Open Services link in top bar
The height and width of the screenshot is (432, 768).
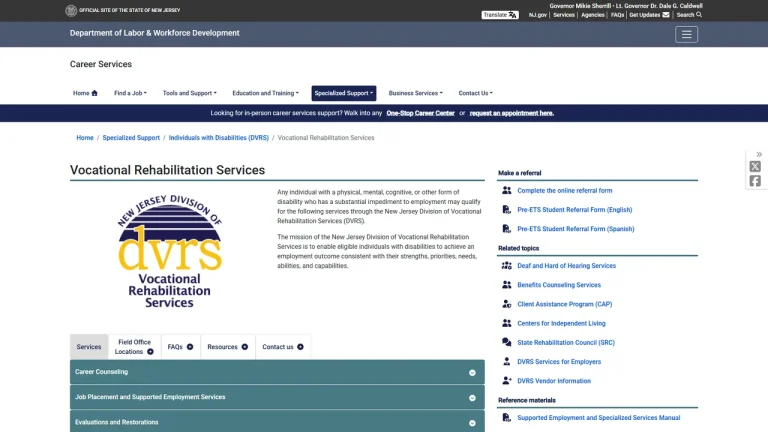(564, 15)
